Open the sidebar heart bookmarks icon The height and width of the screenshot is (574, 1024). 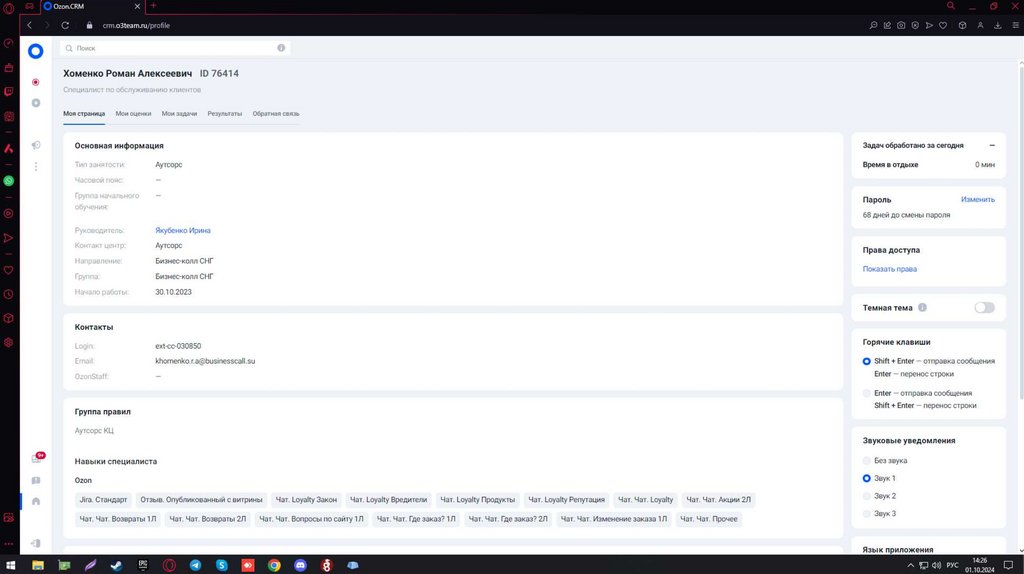[x=8, y=270]
